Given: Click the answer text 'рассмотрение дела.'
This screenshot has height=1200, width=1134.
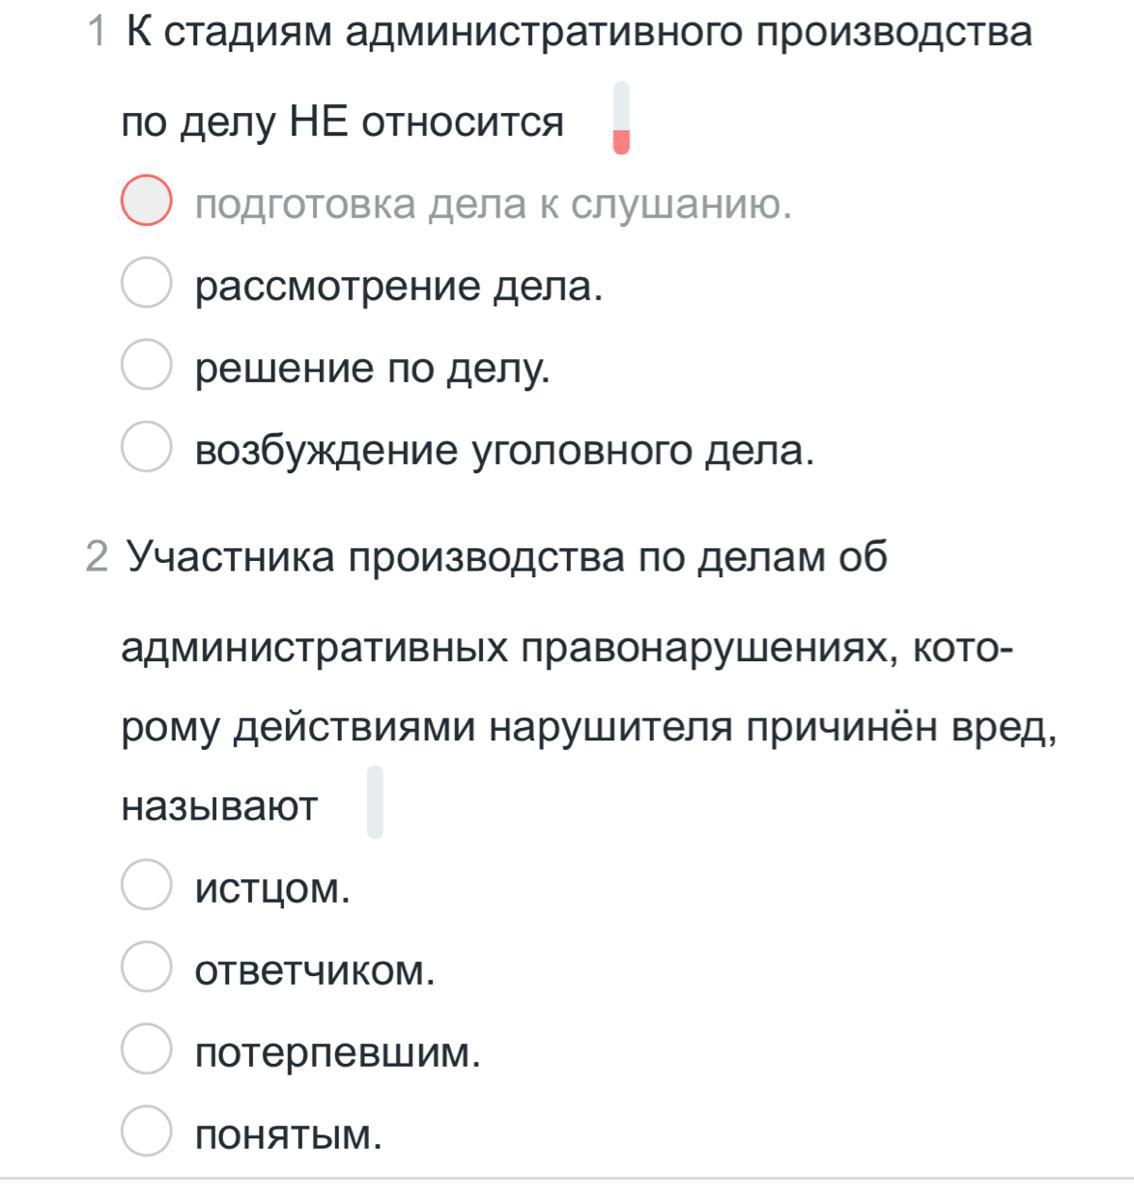Looking at the screenshot, I should tap(399, 287).
